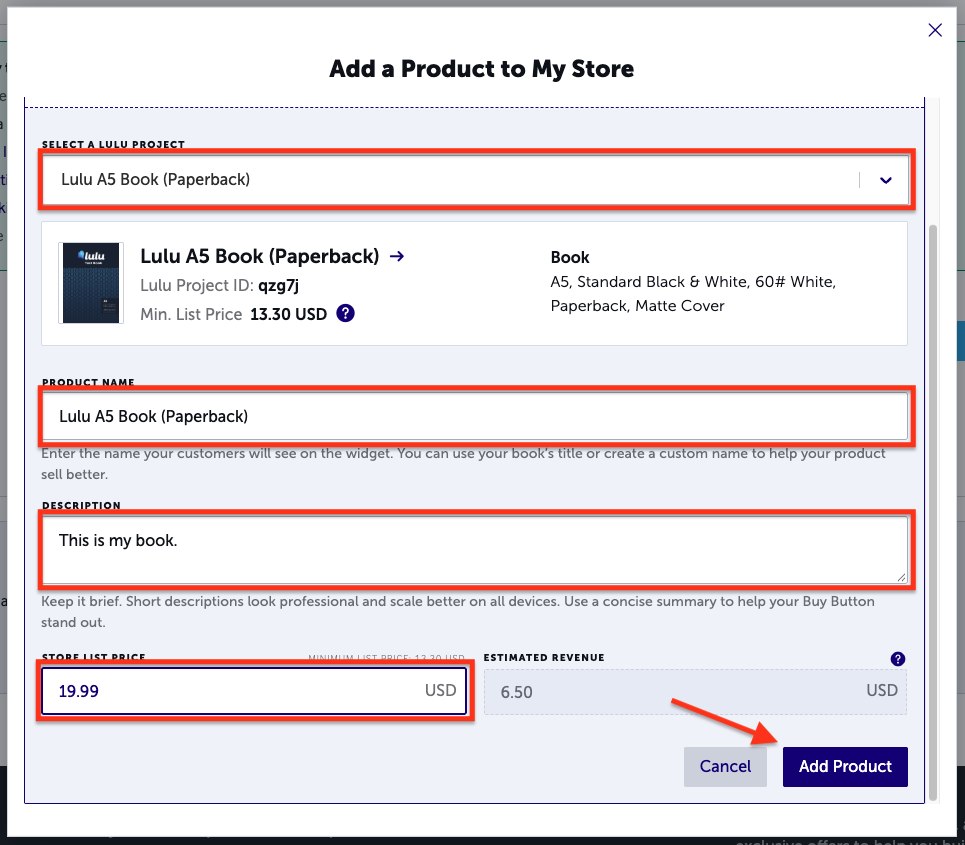Focus the Description text area
This screenshot has width=965, height=845.
(x=476, y=550)
